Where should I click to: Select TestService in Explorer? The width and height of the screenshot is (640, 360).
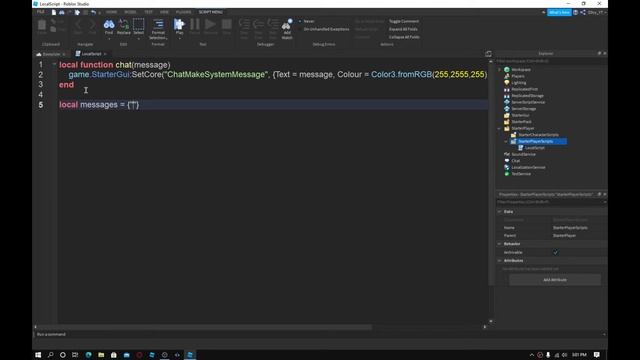pyautogui.click(x=521, y=174)
